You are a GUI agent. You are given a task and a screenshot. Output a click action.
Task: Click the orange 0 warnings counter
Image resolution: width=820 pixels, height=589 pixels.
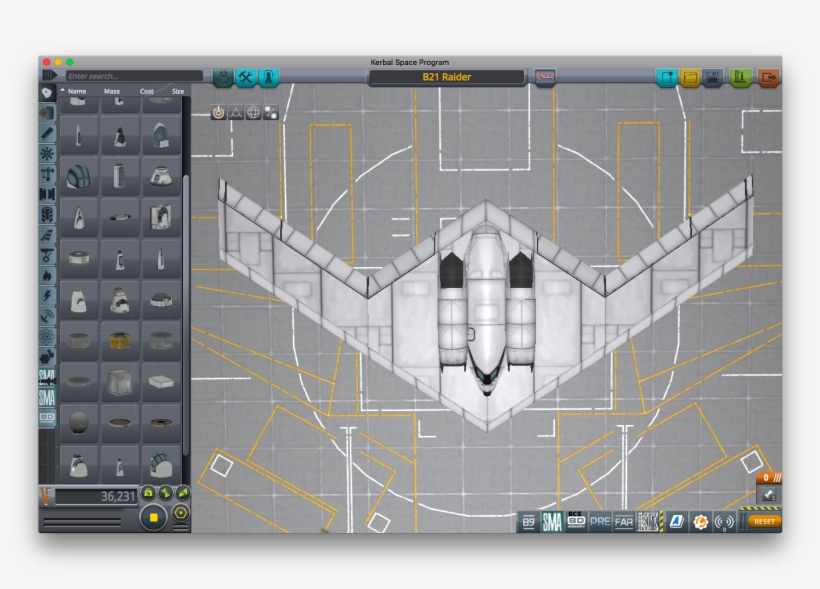pyautogui.click(x=766, y=477)
